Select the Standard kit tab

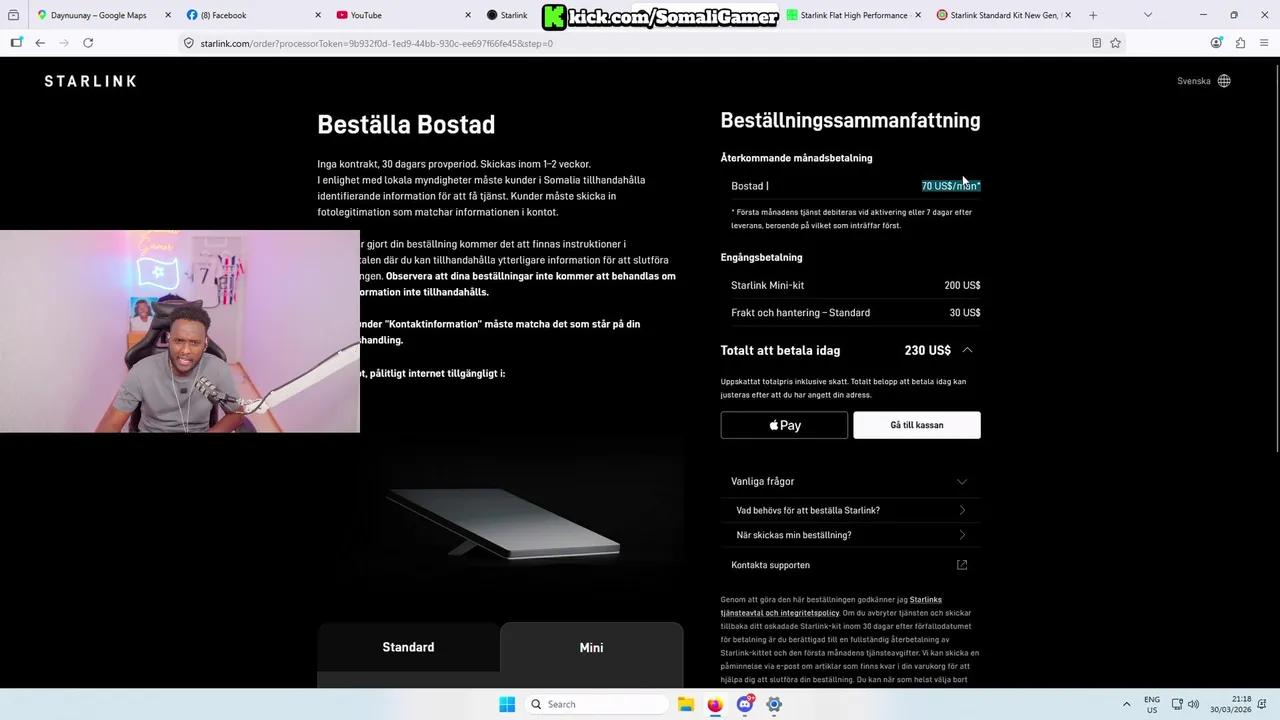408,647
